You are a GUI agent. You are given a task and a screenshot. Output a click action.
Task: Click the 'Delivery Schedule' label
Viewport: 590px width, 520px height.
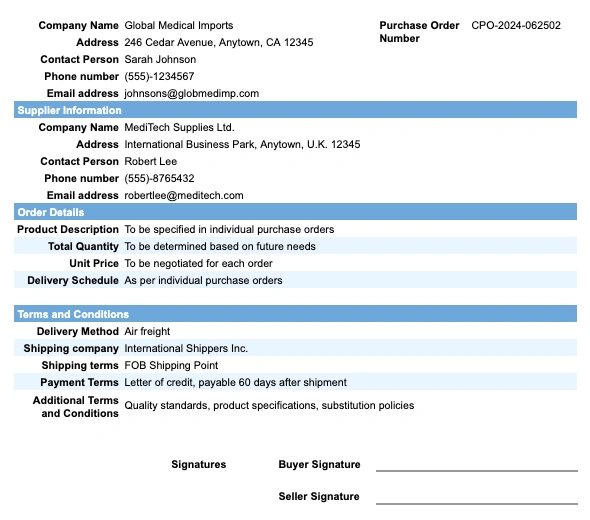(73, 280)
